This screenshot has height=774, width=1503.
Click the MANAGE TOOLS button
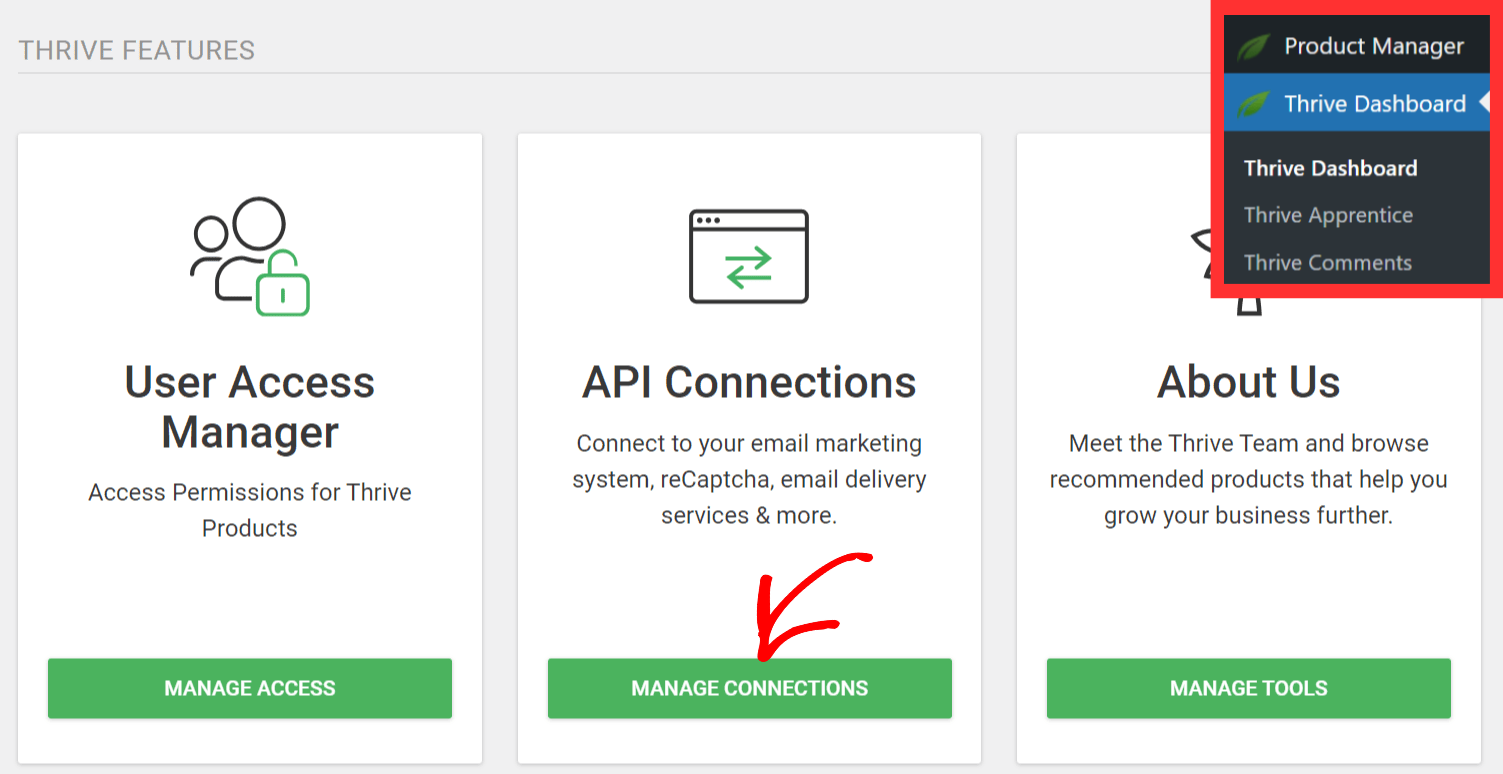(1249, 688)
